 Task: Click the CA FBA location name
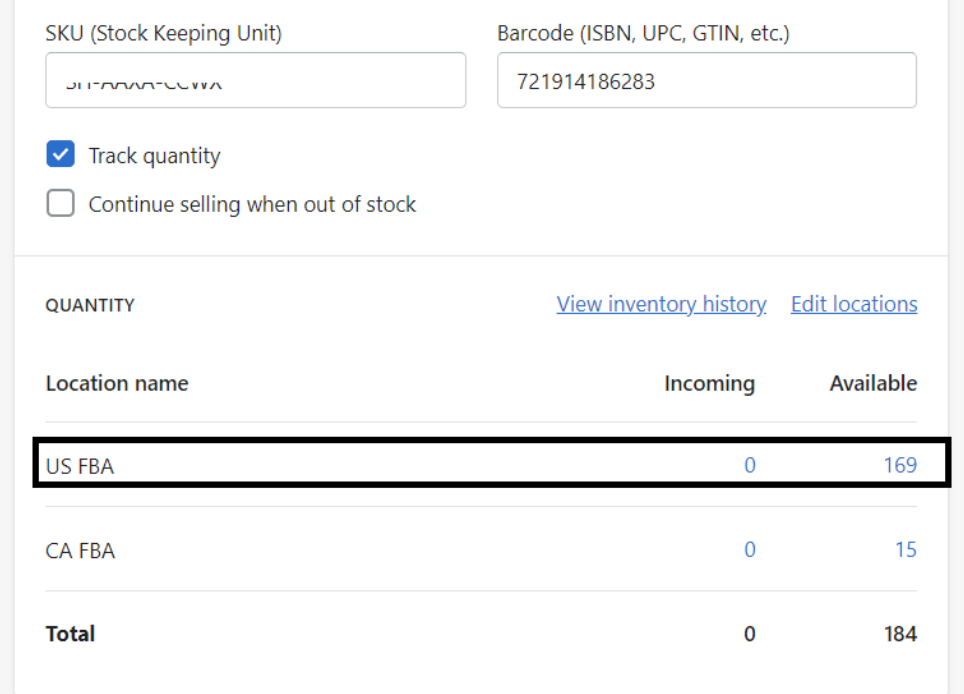click(x=80, y=551)
